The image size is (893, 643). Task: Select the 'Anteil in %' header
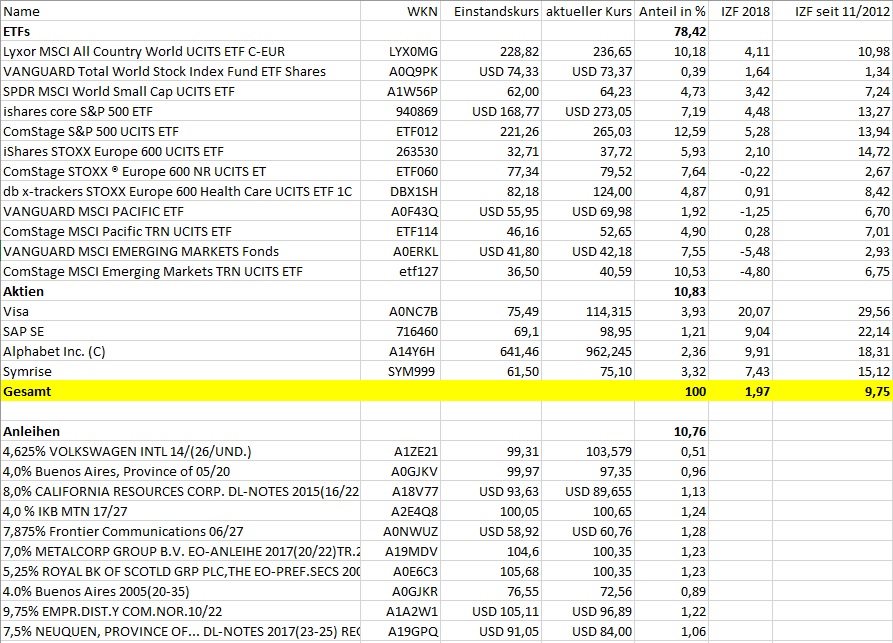tap(671, 11)
